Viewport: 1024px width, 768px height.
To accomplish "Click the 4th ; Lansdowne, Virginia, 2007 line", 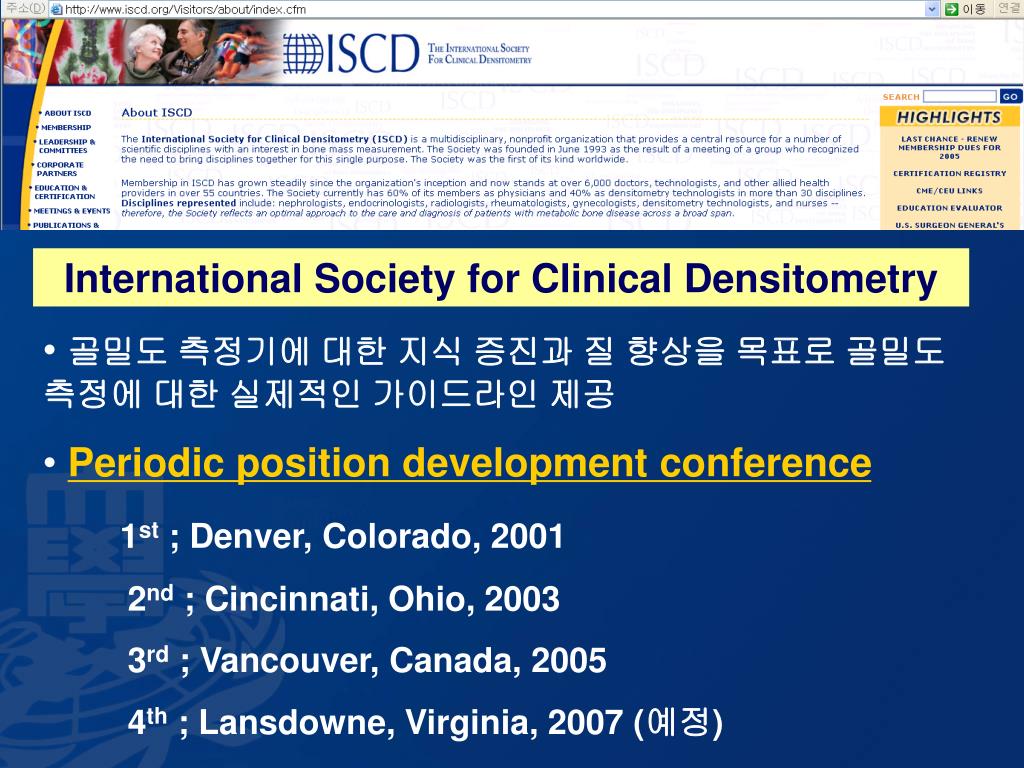I will pos(425,722).
